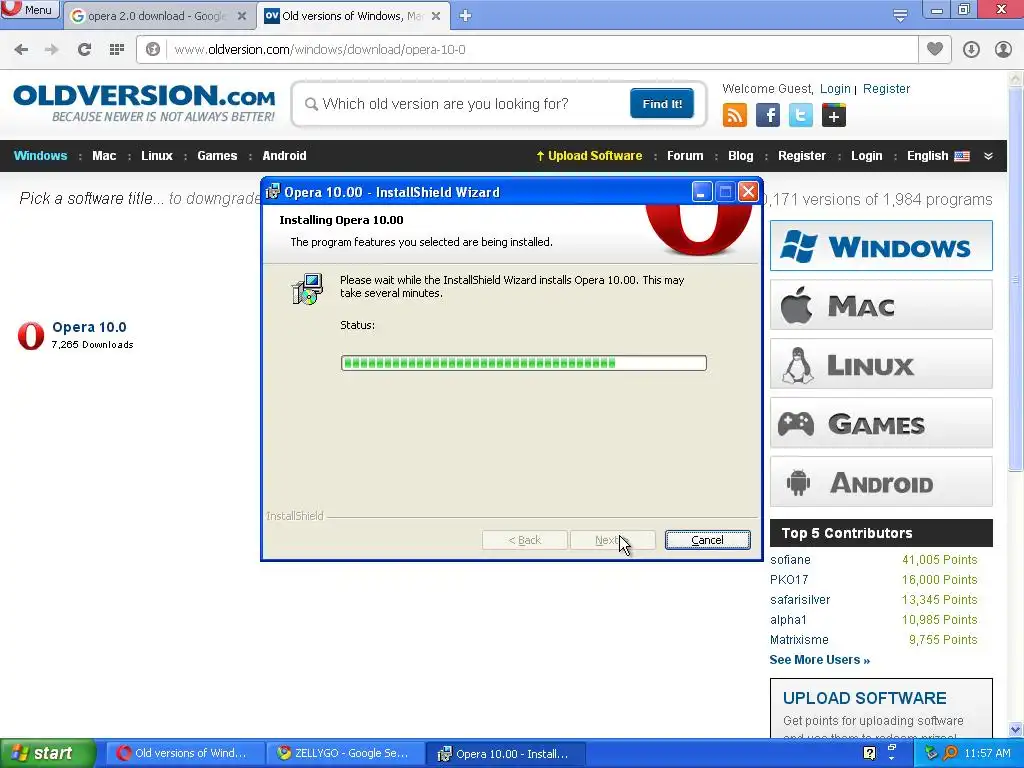Image resolution: width=1024 pixels, height=768 pixels.
Task: Click the Linux platform banner
Action: (881, 364)
